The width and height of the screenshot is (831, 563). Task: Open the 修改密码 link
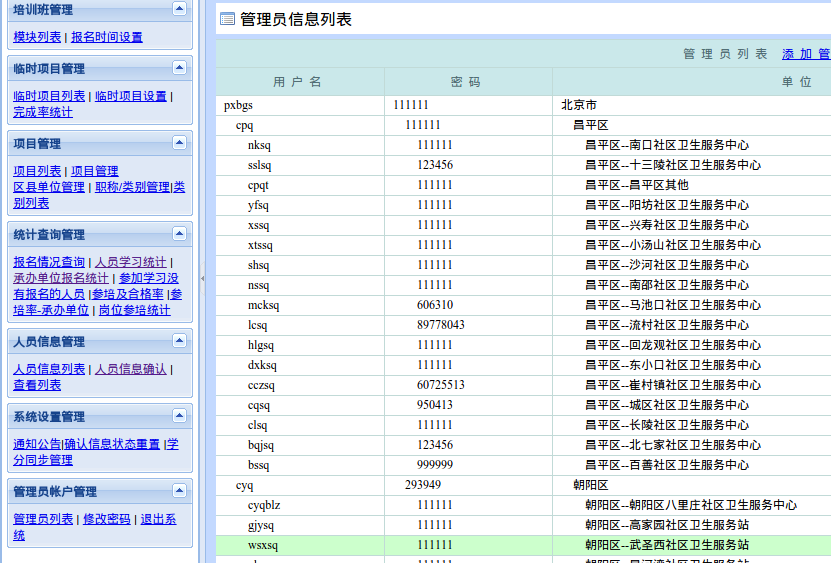click(x=107, y=519)
